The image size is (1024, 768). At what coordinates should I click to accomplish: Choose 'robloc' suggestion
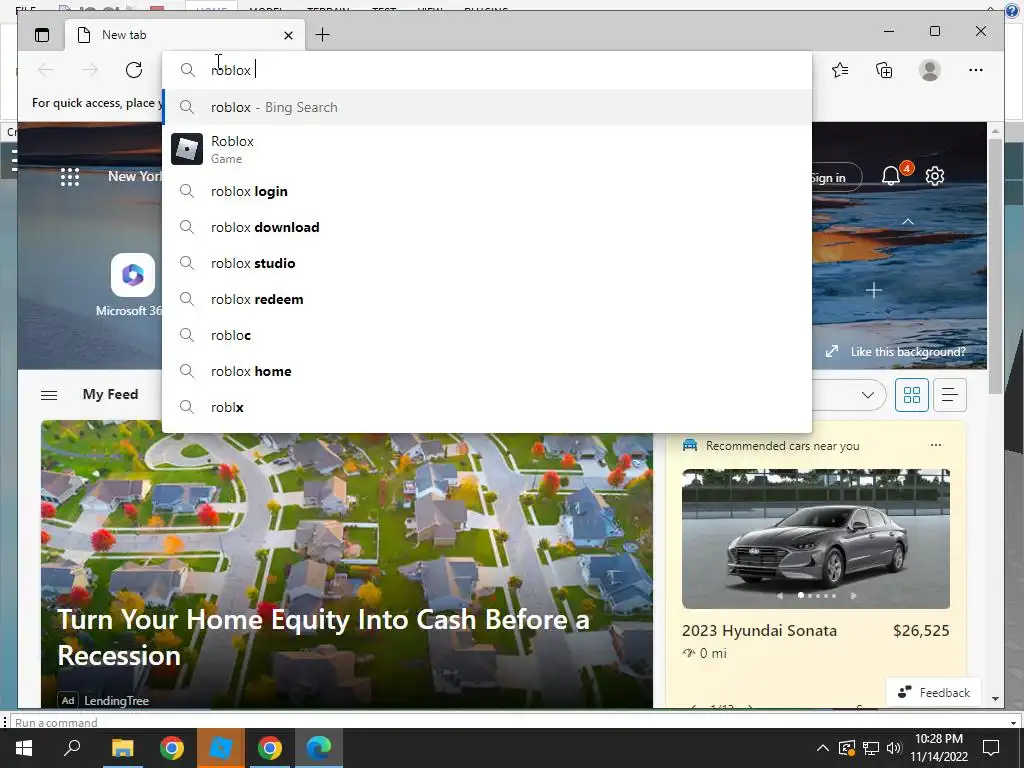click(487, 335)
